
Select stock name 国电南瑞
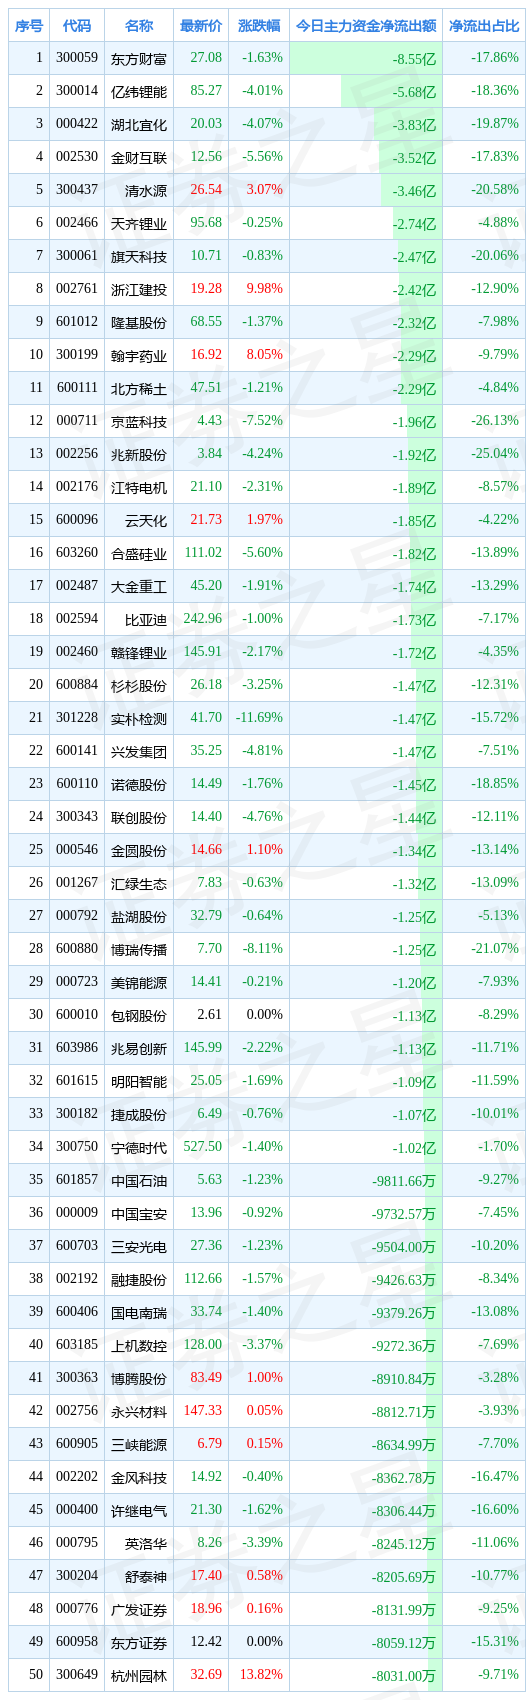click(x=139, y=1313)
